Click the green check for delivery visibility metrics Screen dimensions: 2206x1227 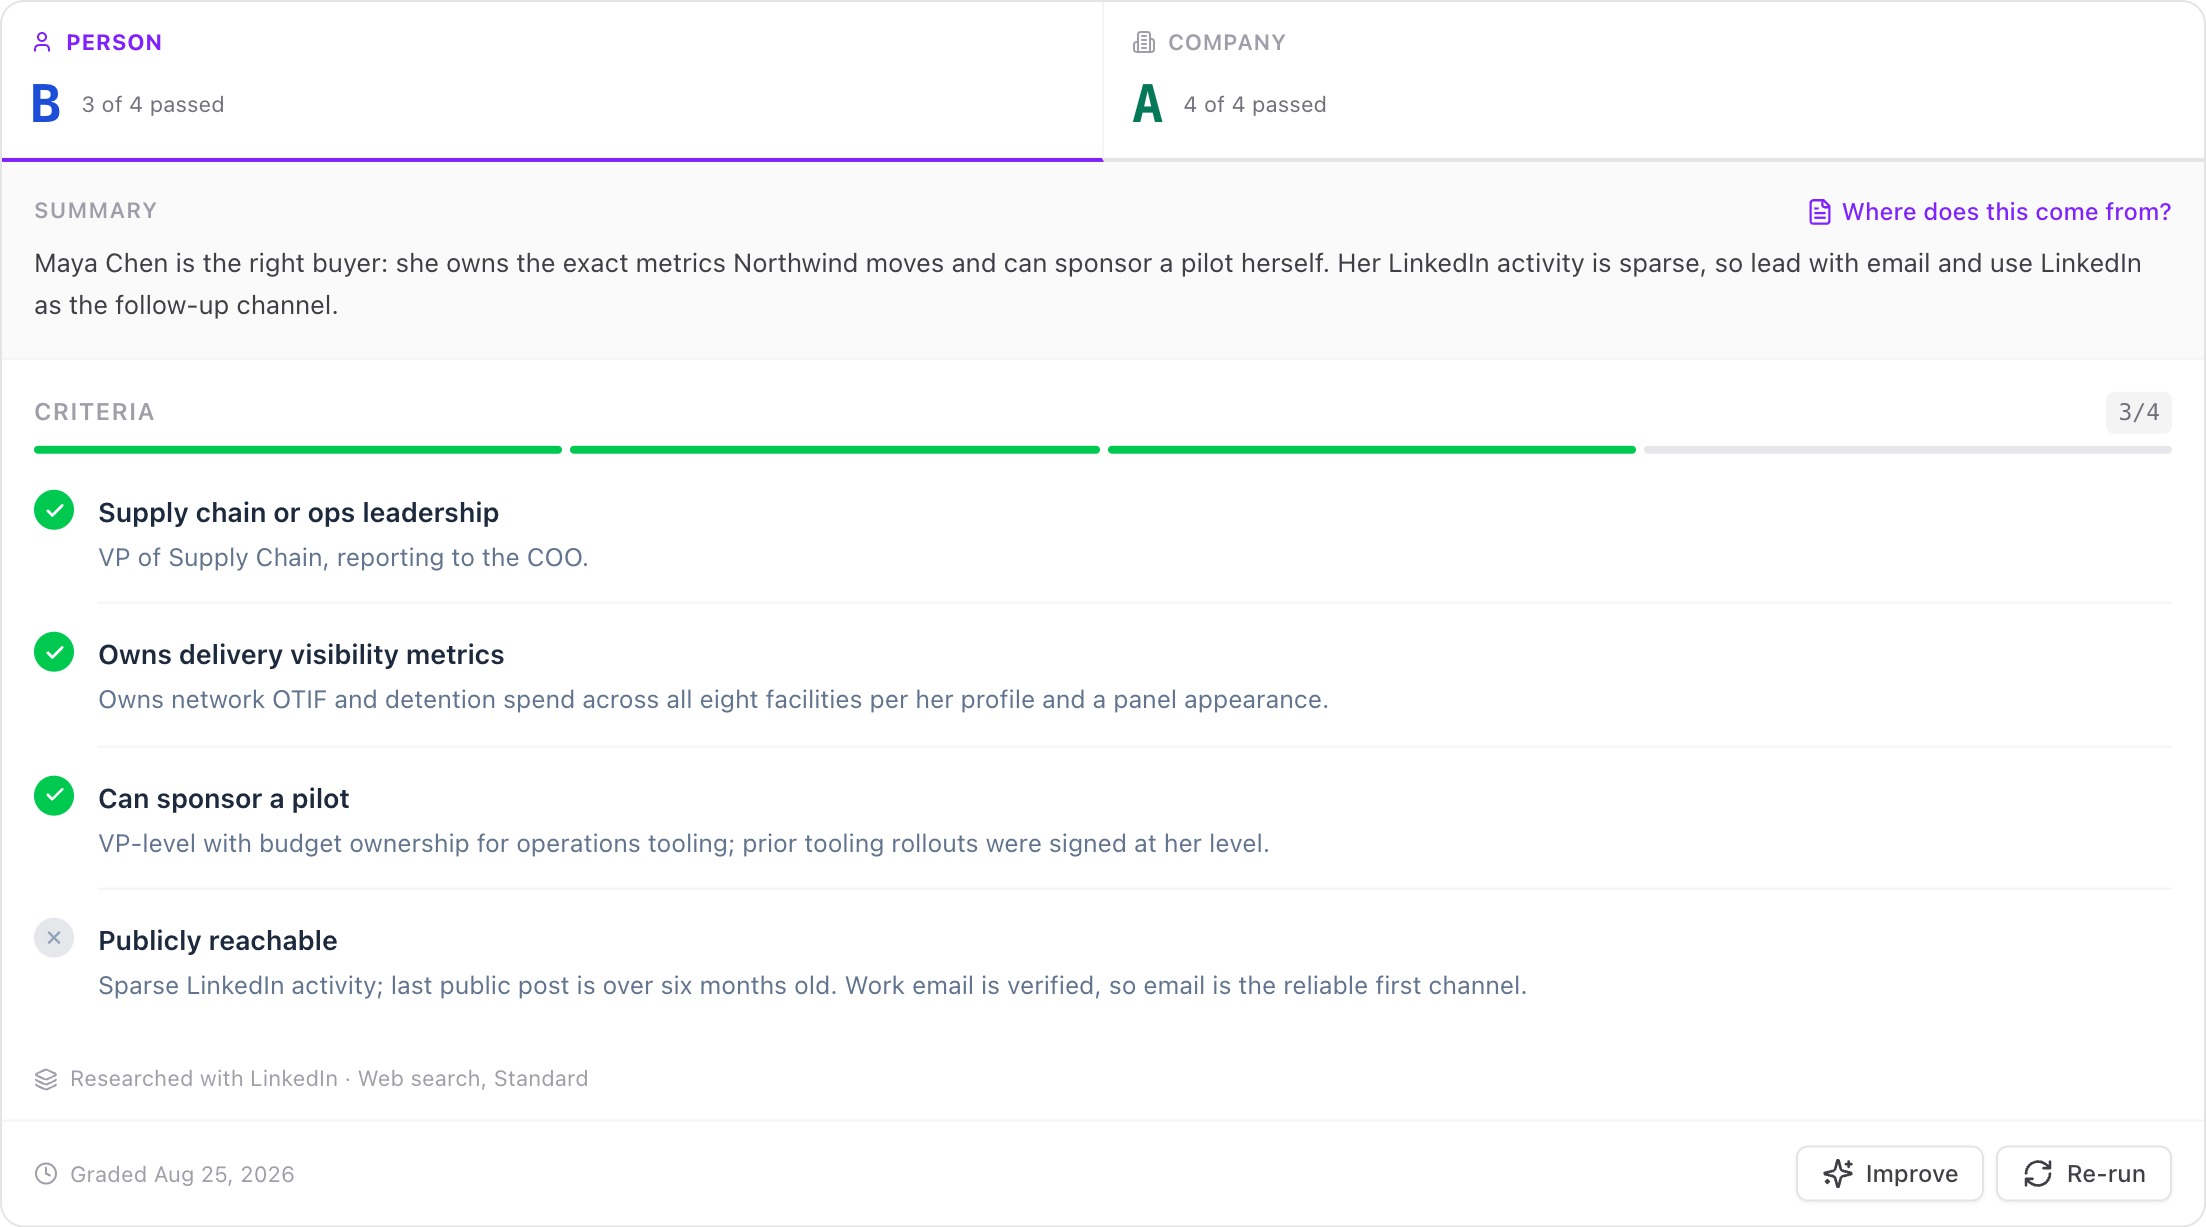coord(54,652)
